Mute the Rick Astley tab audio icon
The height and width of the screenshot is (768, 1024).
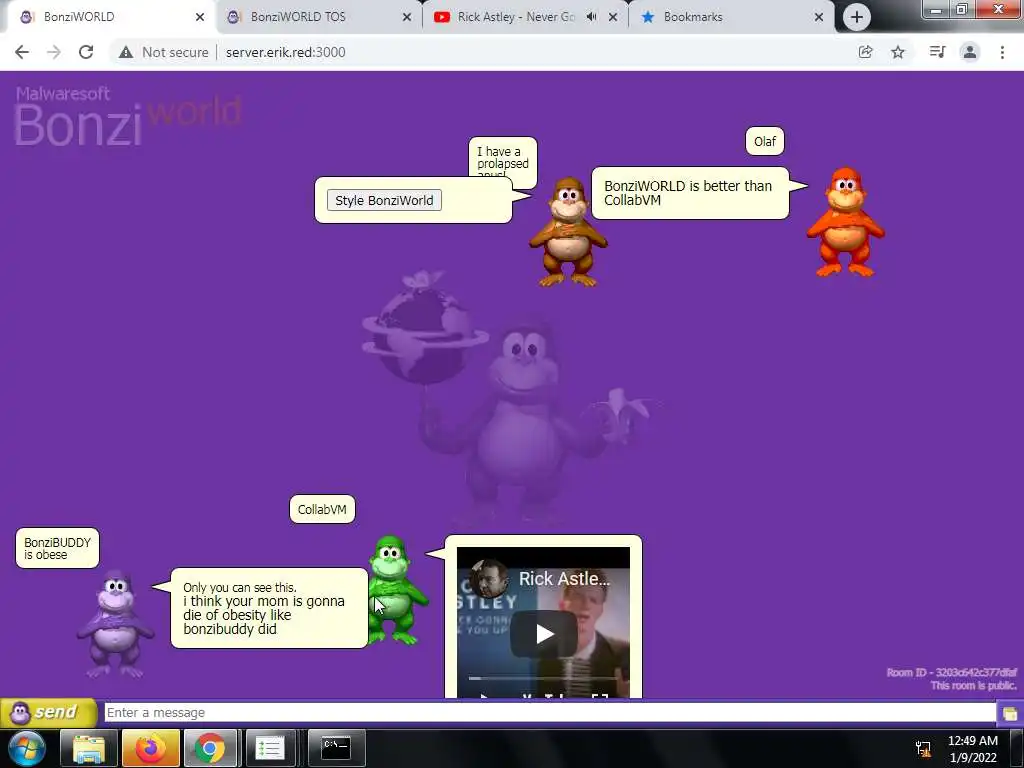[x=591, y=17]
